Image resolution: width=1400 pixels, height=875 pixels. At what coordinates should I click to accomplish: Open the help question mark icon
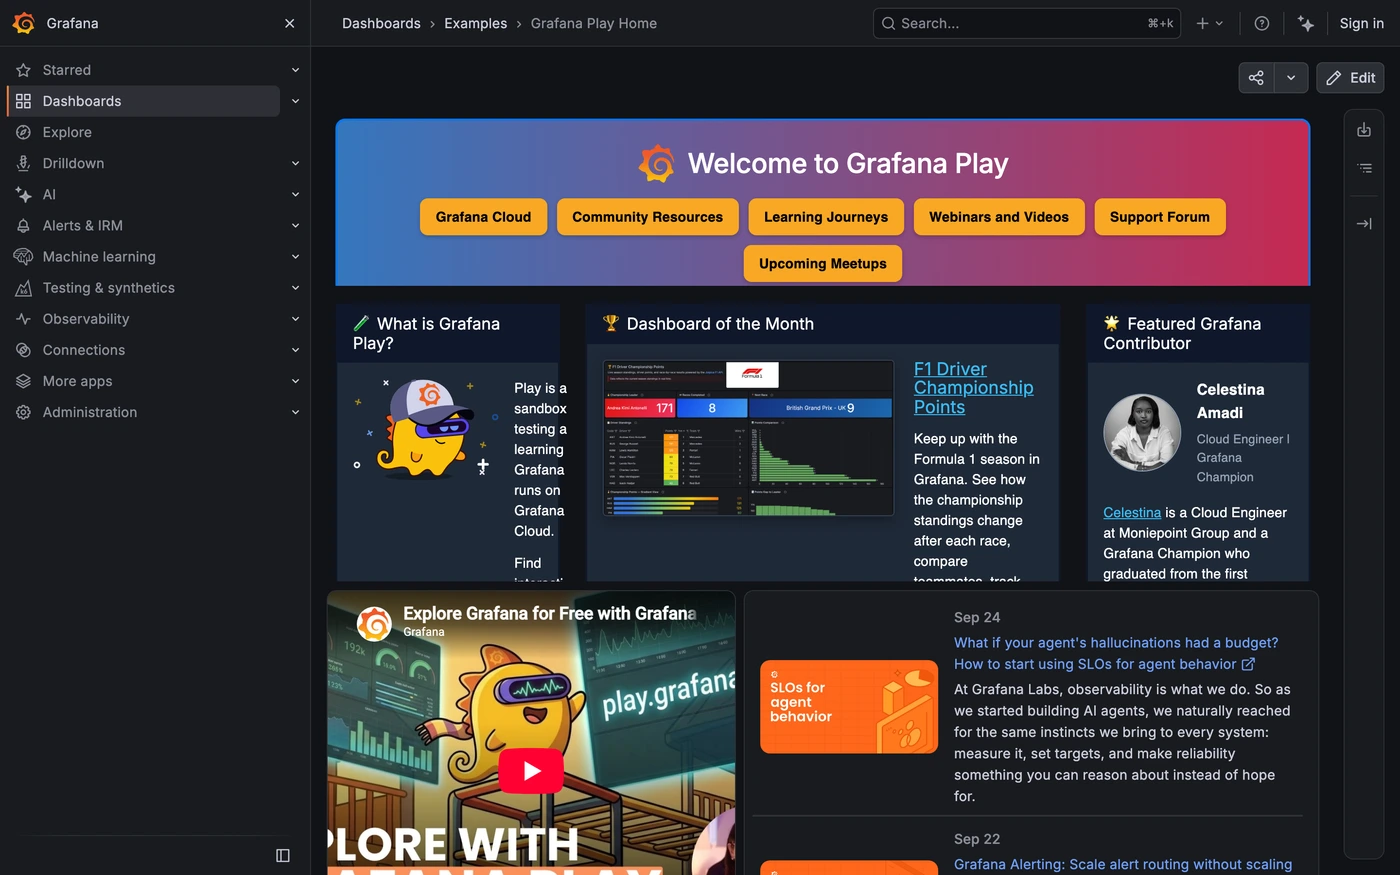pyautogui.click(x=1262, y=23)
